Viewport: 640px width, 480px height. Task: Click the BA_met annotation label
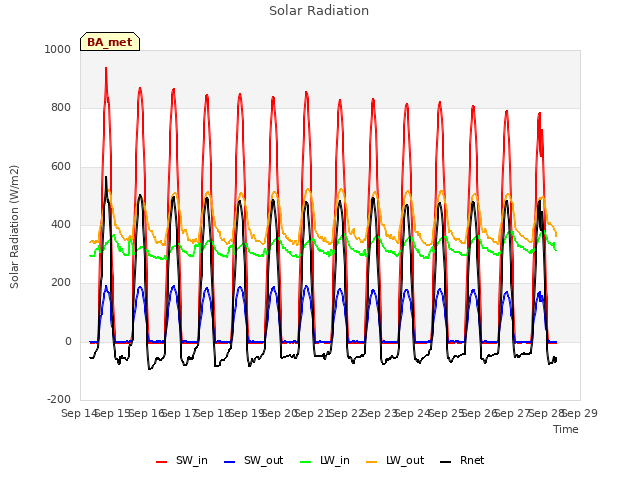tap(110, 42)
